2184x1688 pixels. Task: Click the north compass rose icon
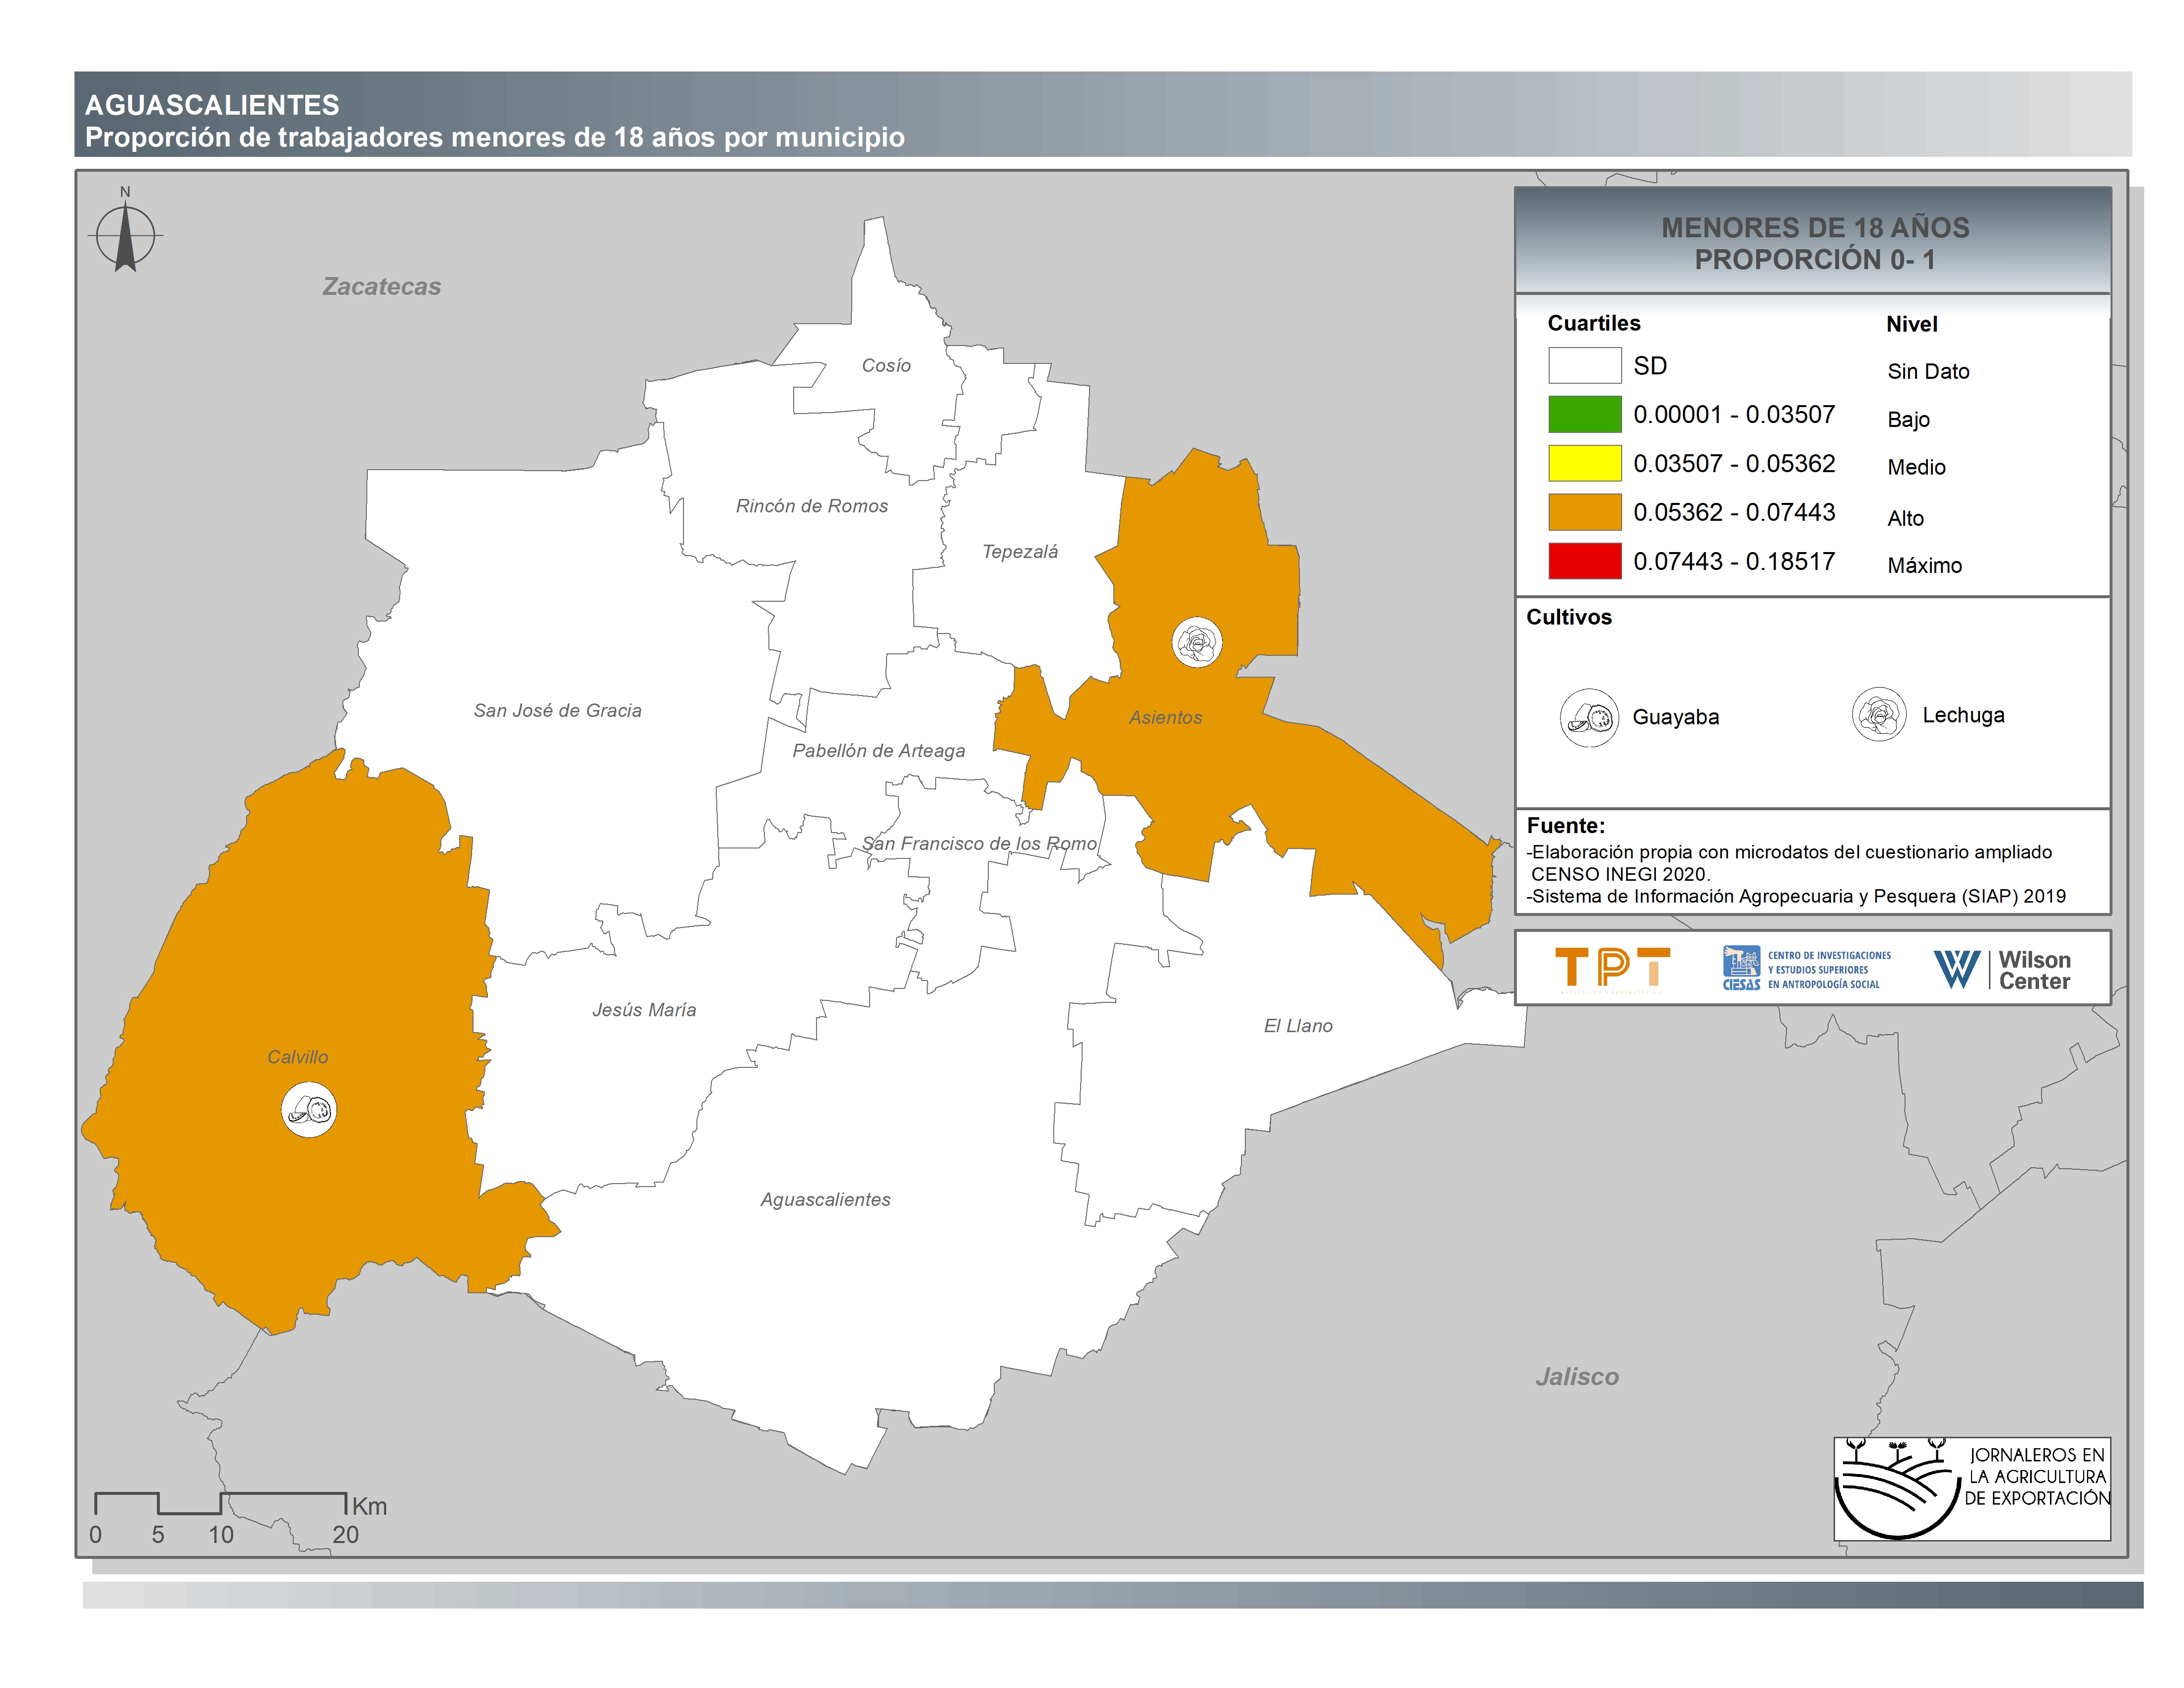[x=125, y=236]
